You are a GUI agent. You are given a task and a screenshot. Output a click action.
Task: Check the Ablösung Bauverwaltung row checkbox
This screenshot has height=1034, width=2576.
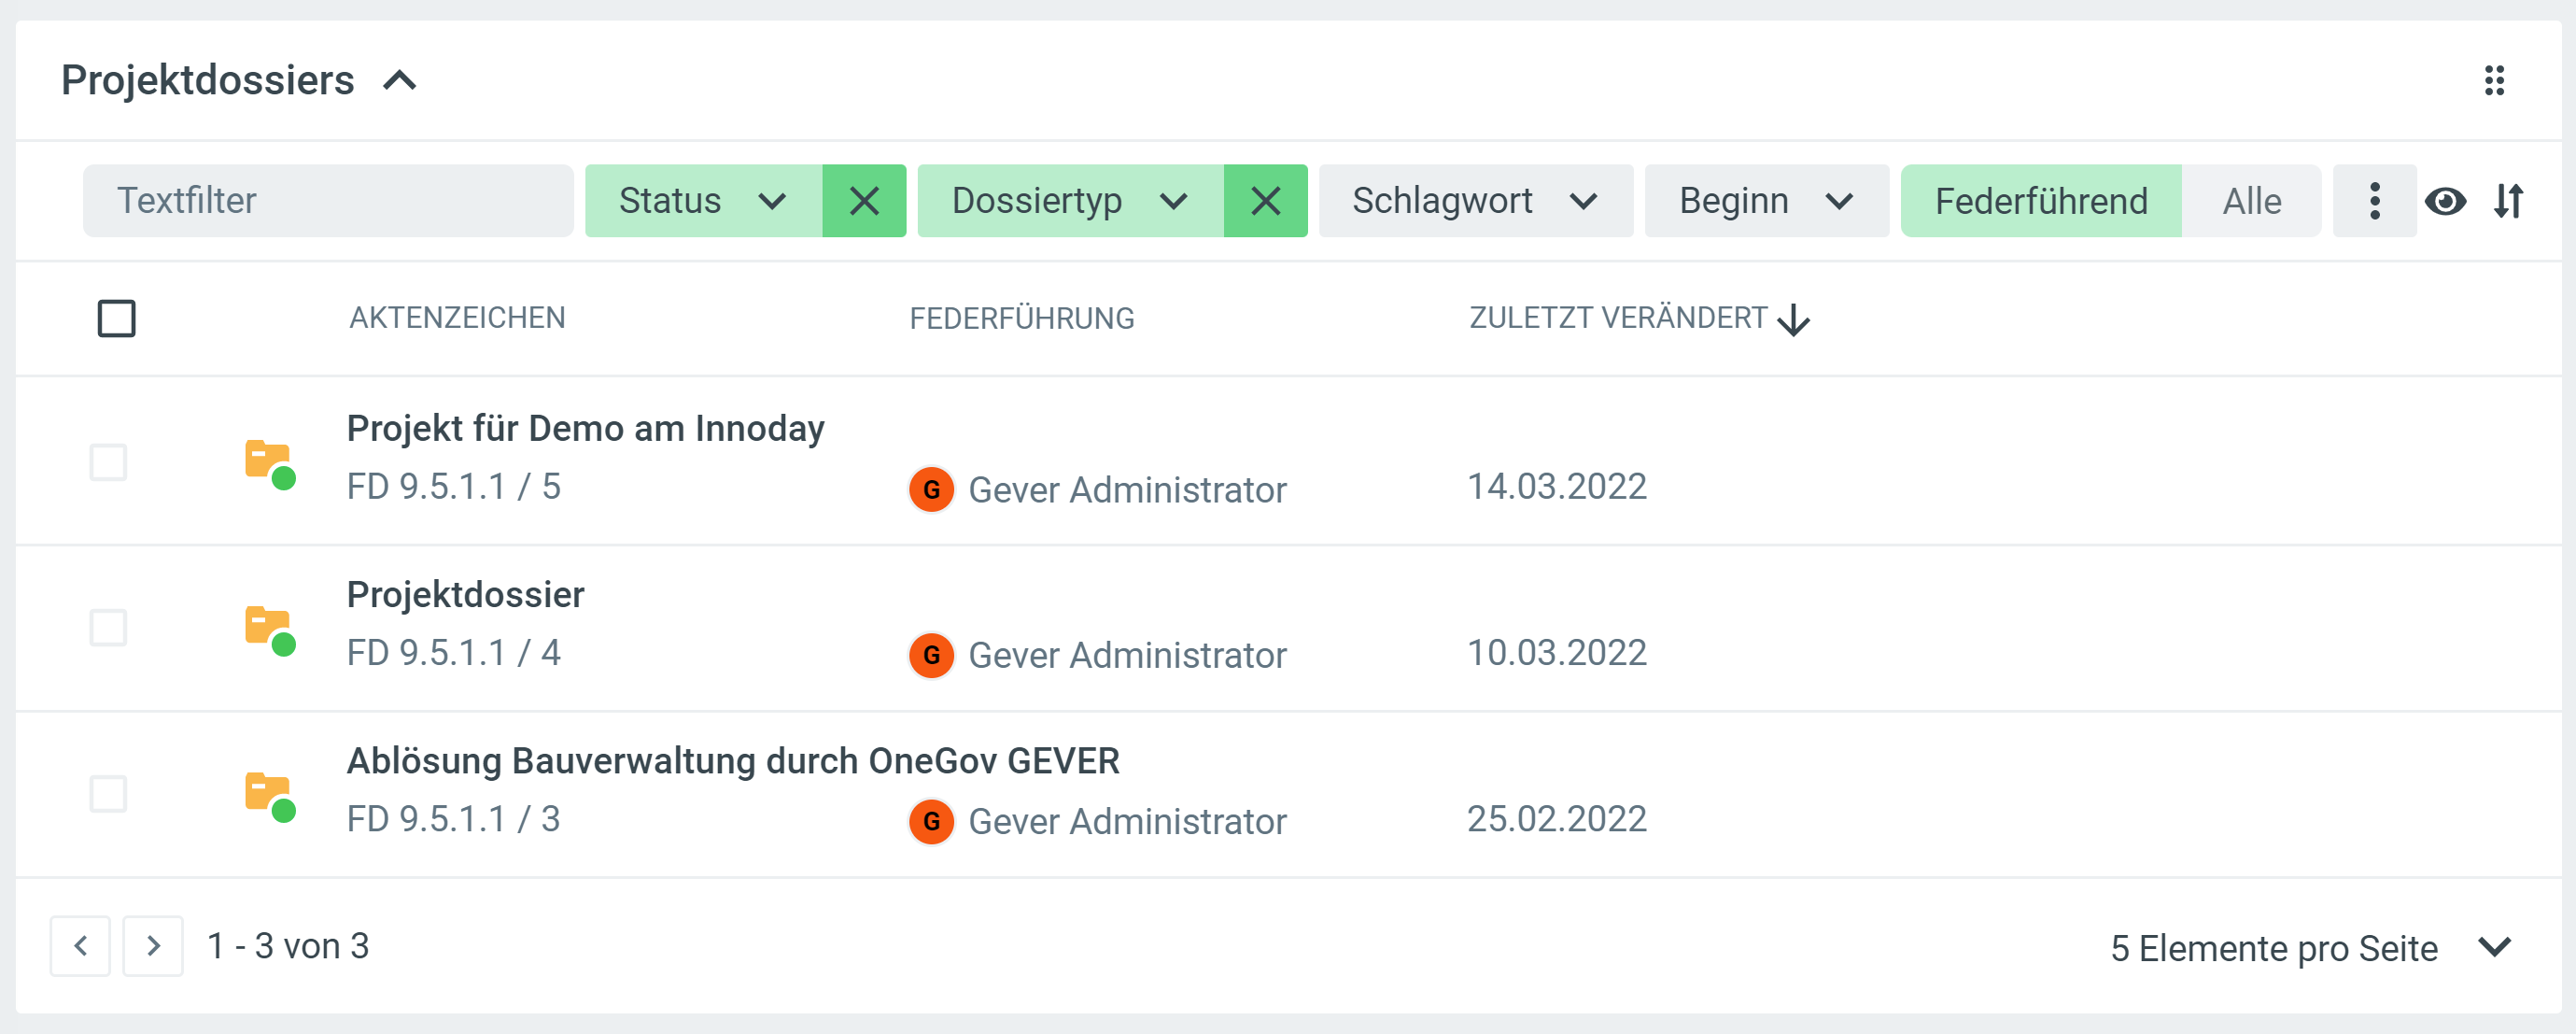tap(108, 794)
